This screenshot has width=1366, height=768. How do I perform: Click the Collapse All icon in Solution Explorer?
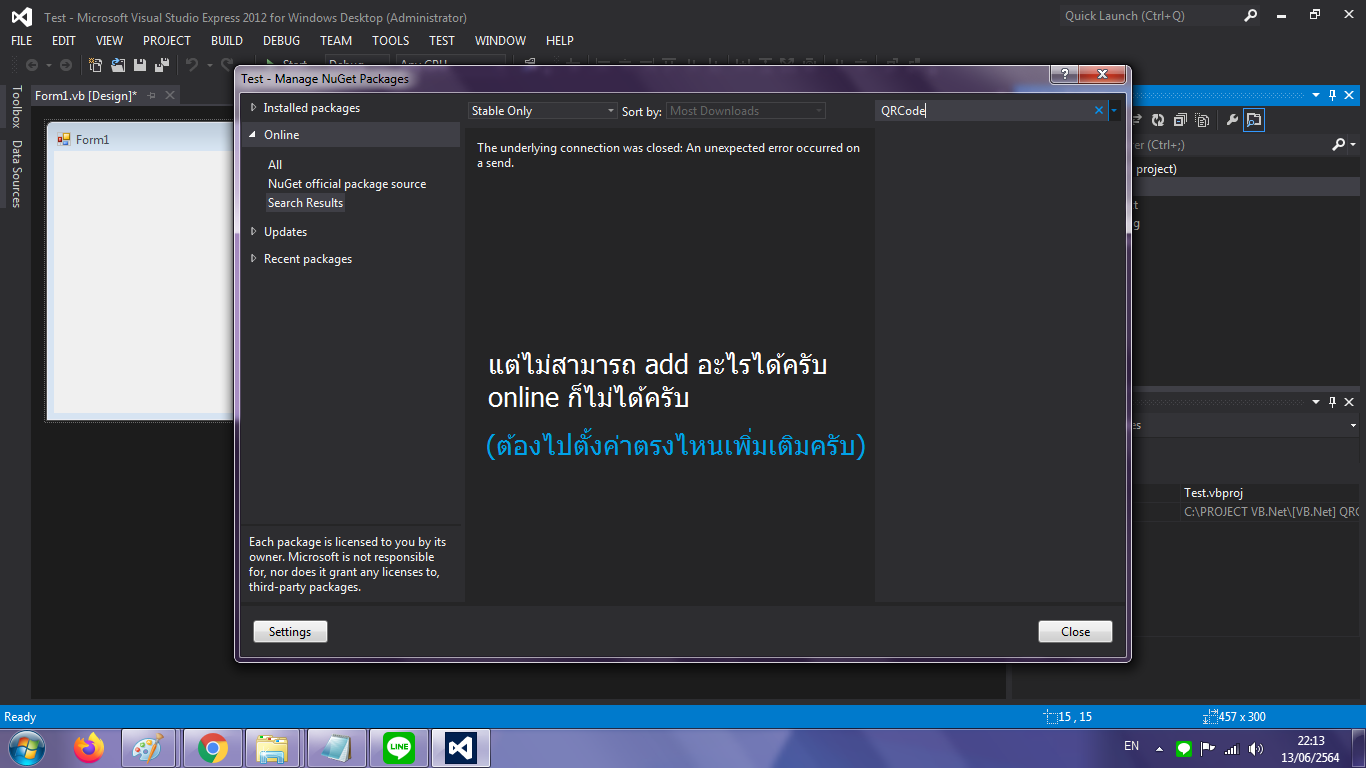(1180, 120)
